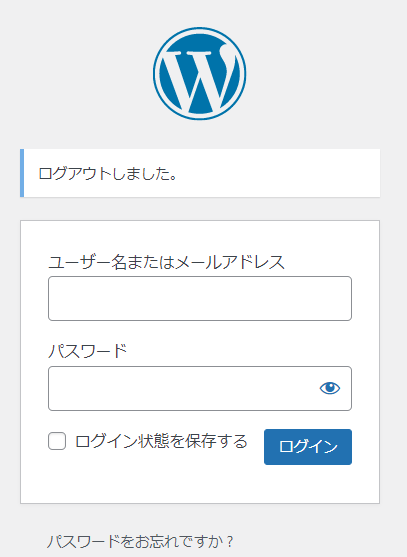Focus the パスワード input field
This screenshot has width=407, height=557.
pyautogui.click(x=200, y=388)
